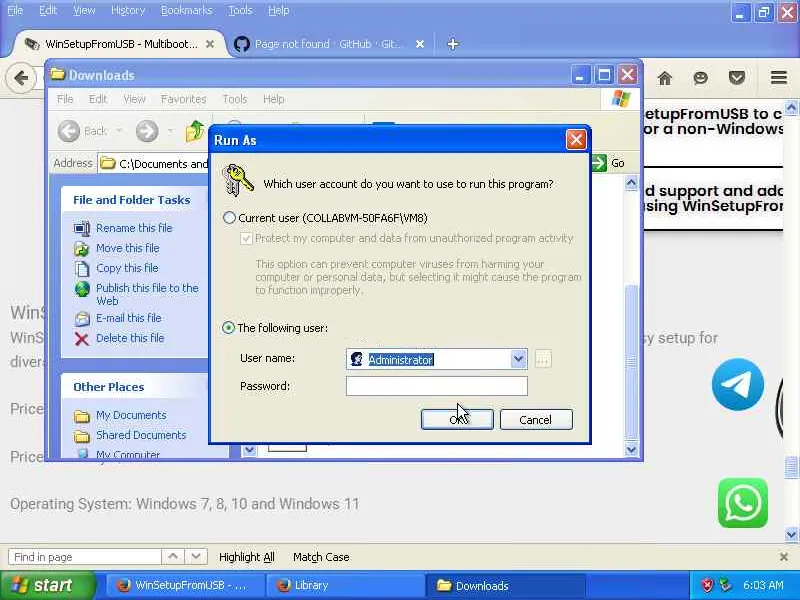Click find previous arrow in find bar
The width and height of the screenshot is (800, 600).
coord(173,557)
